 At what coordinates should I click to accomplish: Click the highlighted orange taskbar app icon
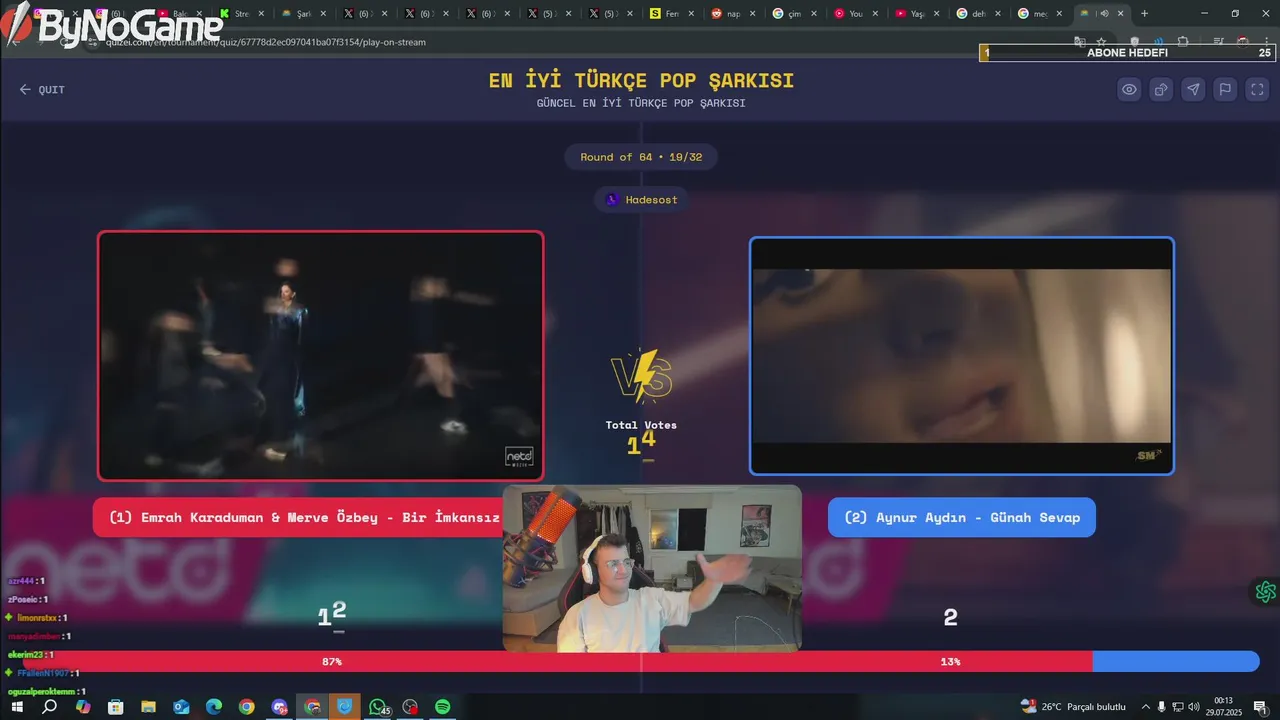tap(345, 707)
